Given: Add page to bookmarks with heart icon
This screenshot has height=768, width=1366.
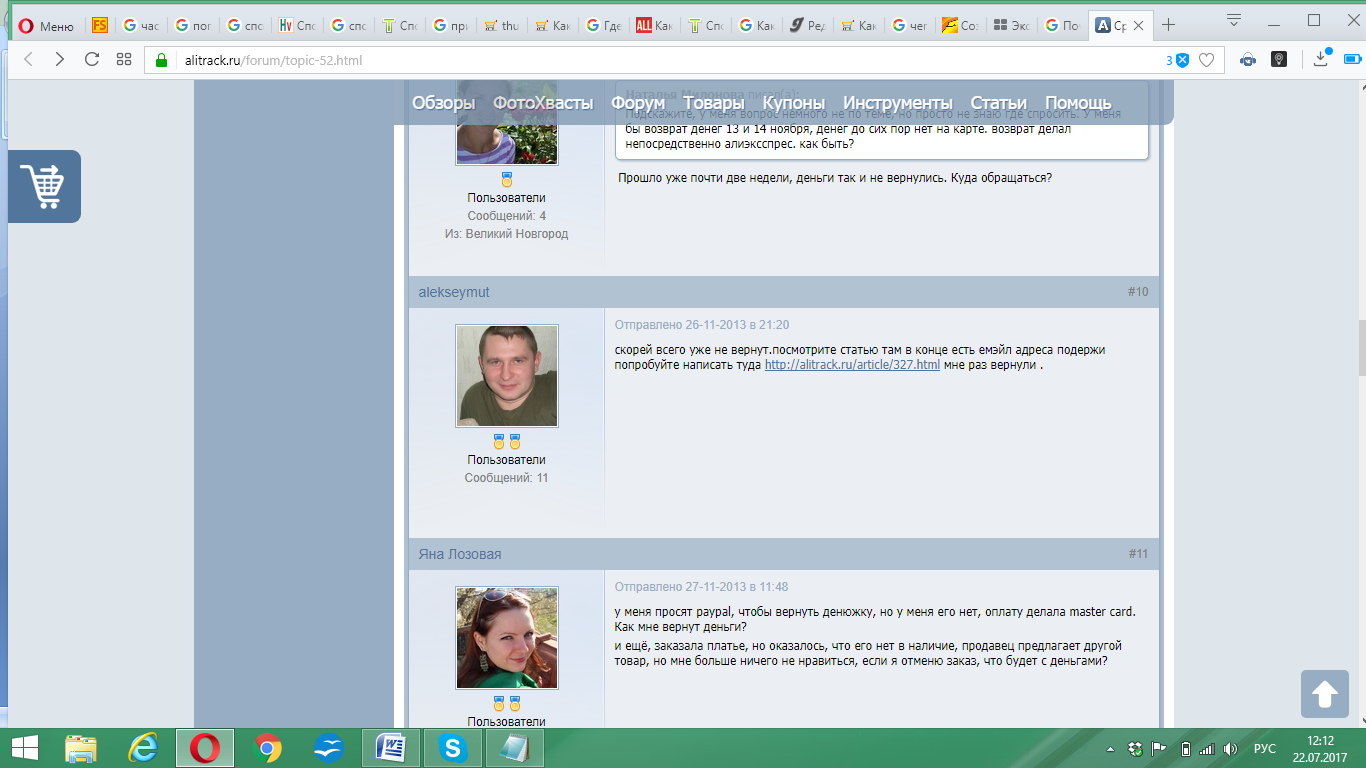Looking at the screenshot, I should [1206, 60].
